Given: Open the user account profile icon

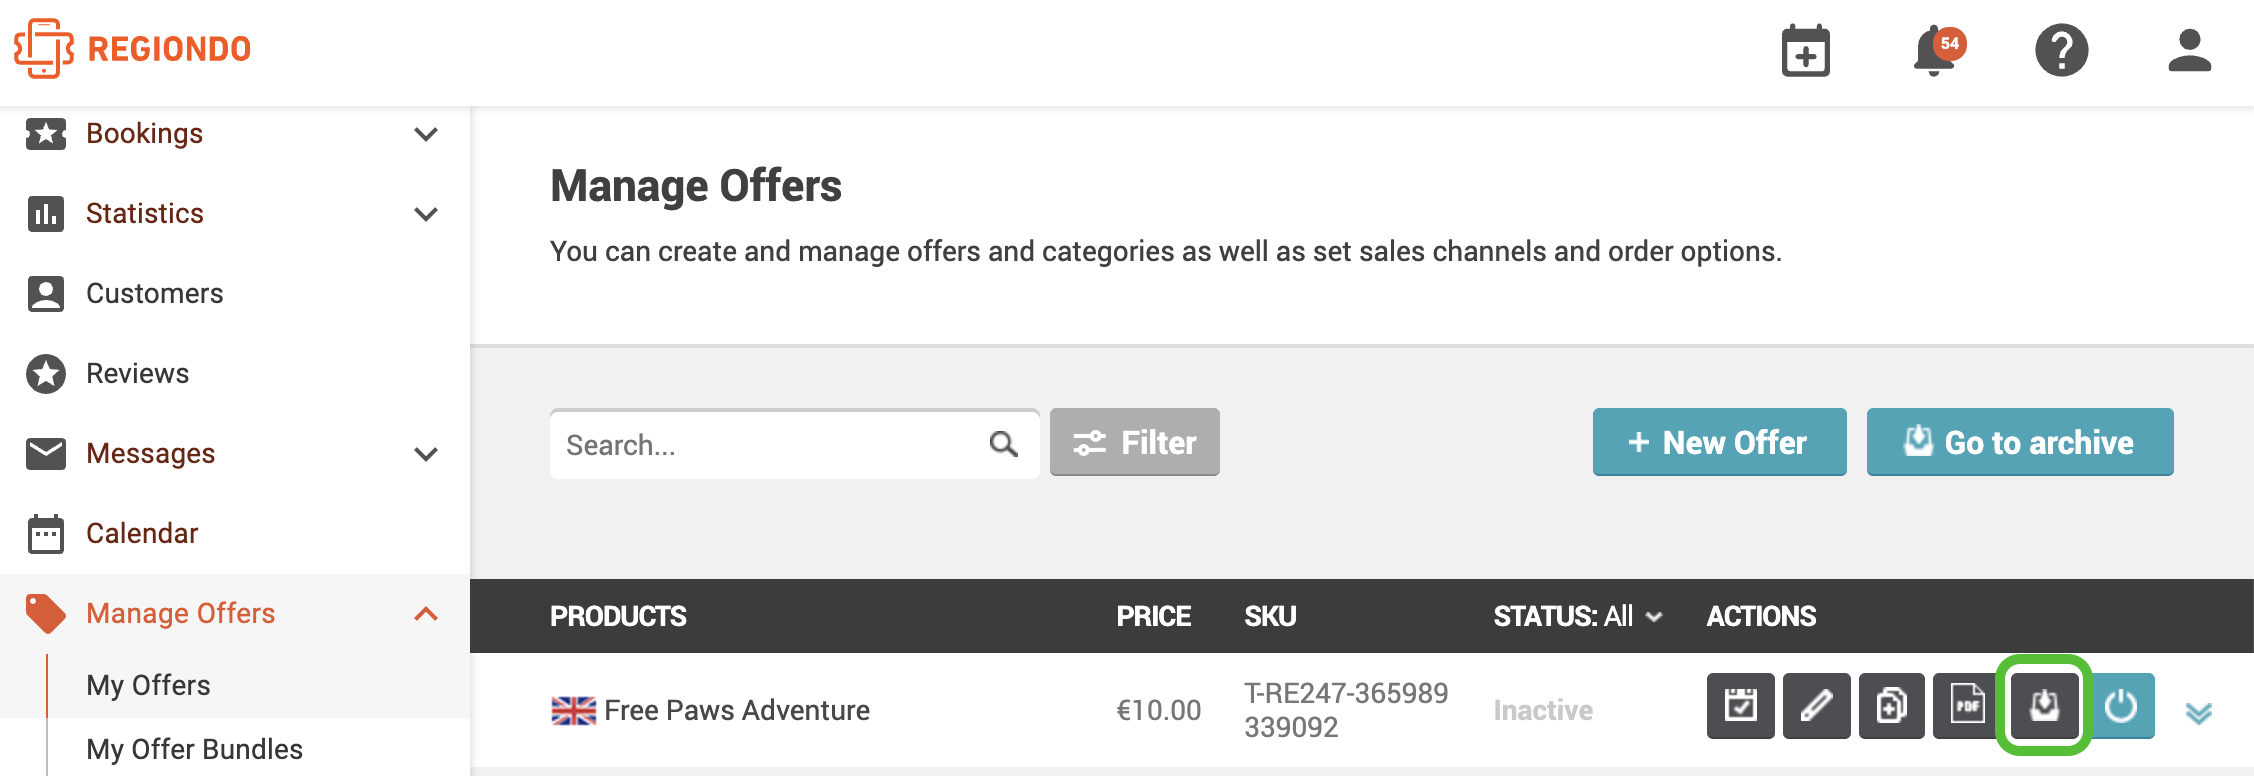Looking at the screenshot, I should pos(2189,50).
